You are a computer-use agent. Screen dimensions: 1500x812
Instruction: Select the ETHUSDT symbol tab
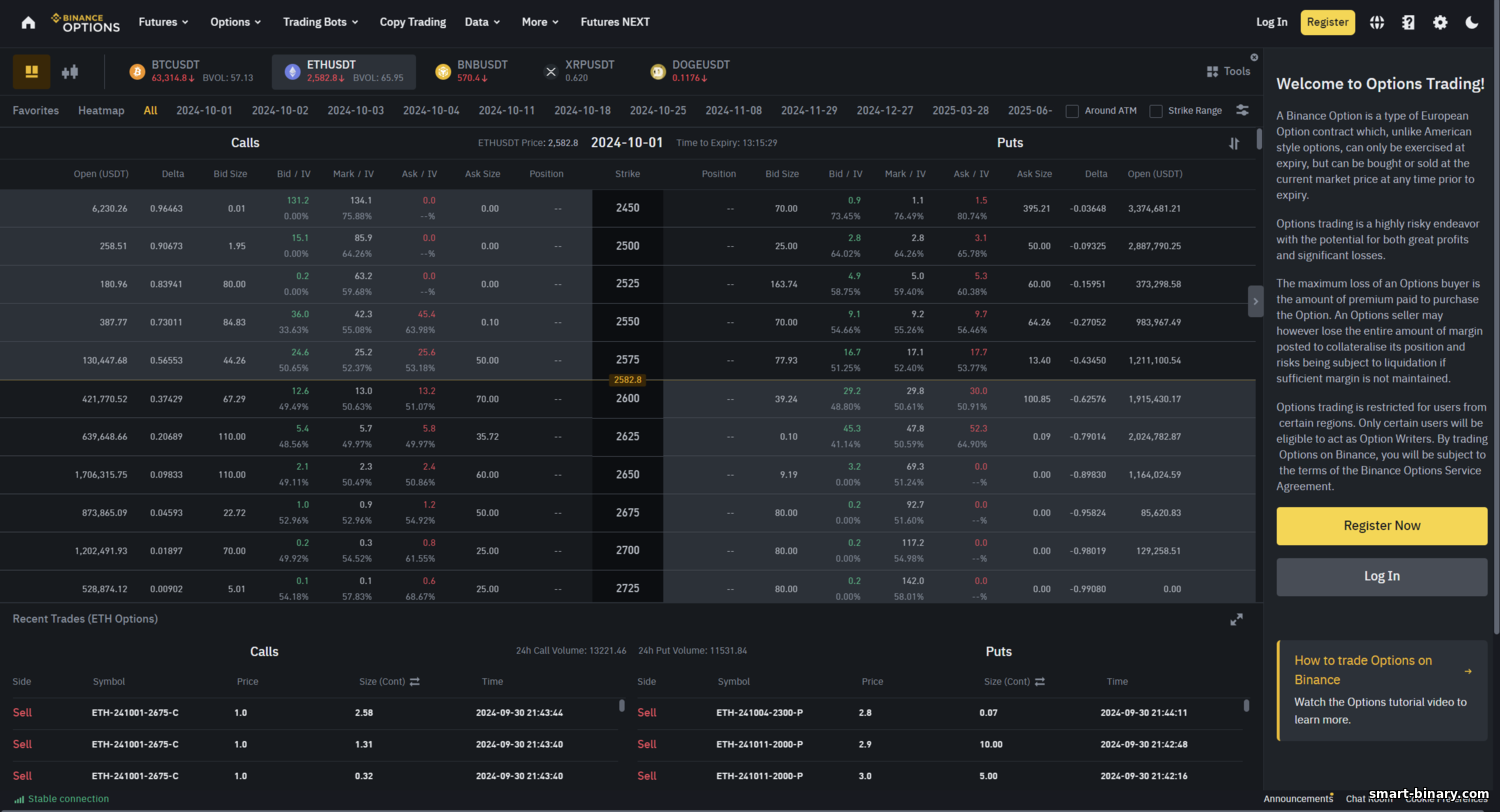(x=344, y=72)
